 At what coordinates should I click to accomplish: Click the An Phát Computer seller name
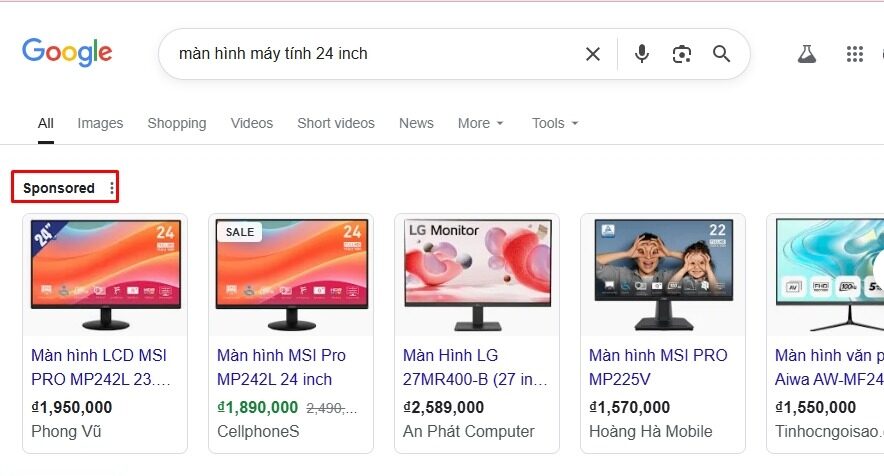click(468, 431)
